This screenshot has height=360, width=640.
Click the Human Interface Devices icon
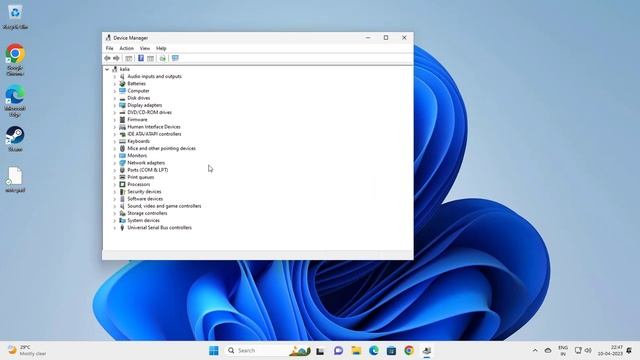(122, 127)
